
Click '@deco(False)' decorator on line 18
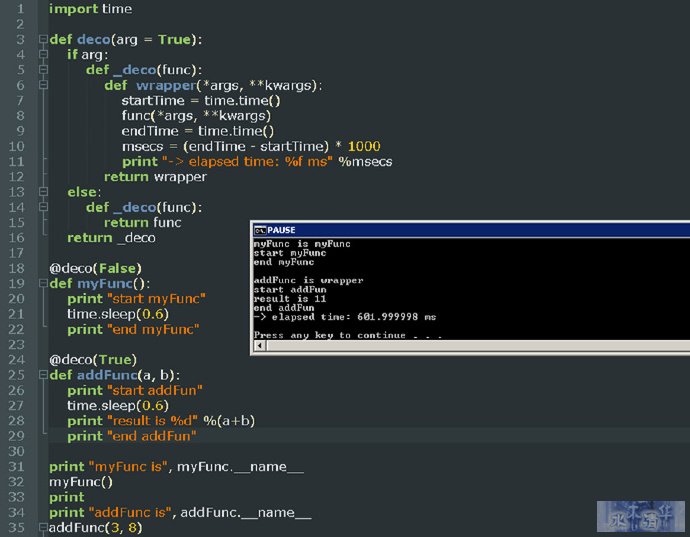point(95,268)
